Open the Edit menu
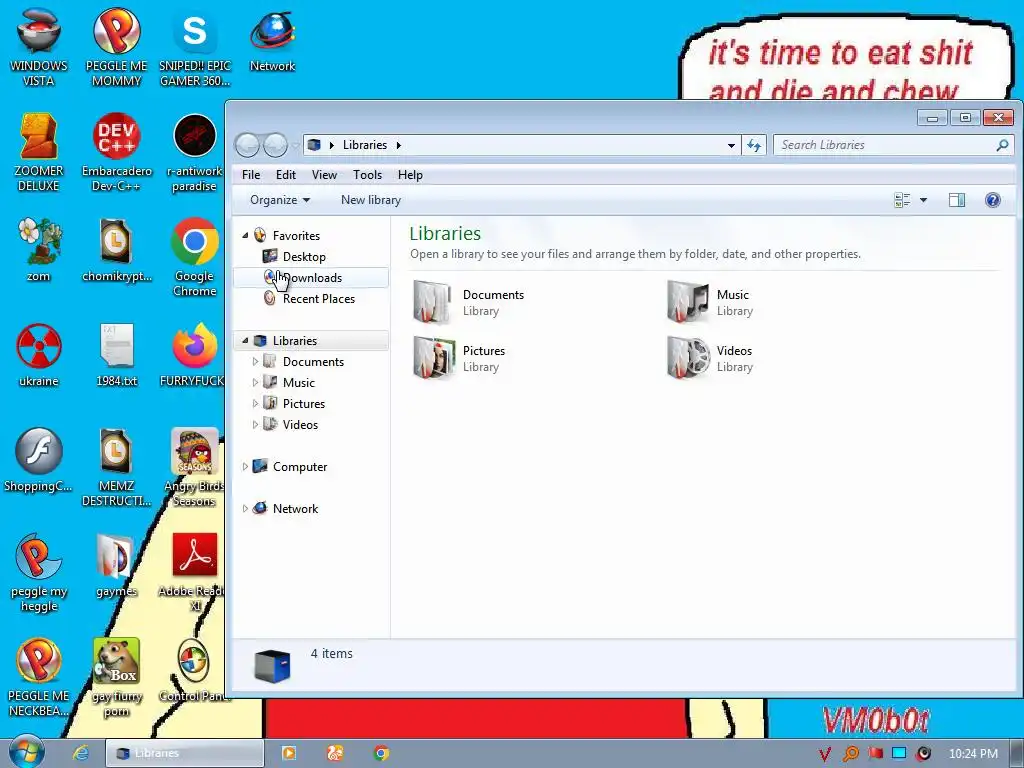 coord(285,174)
